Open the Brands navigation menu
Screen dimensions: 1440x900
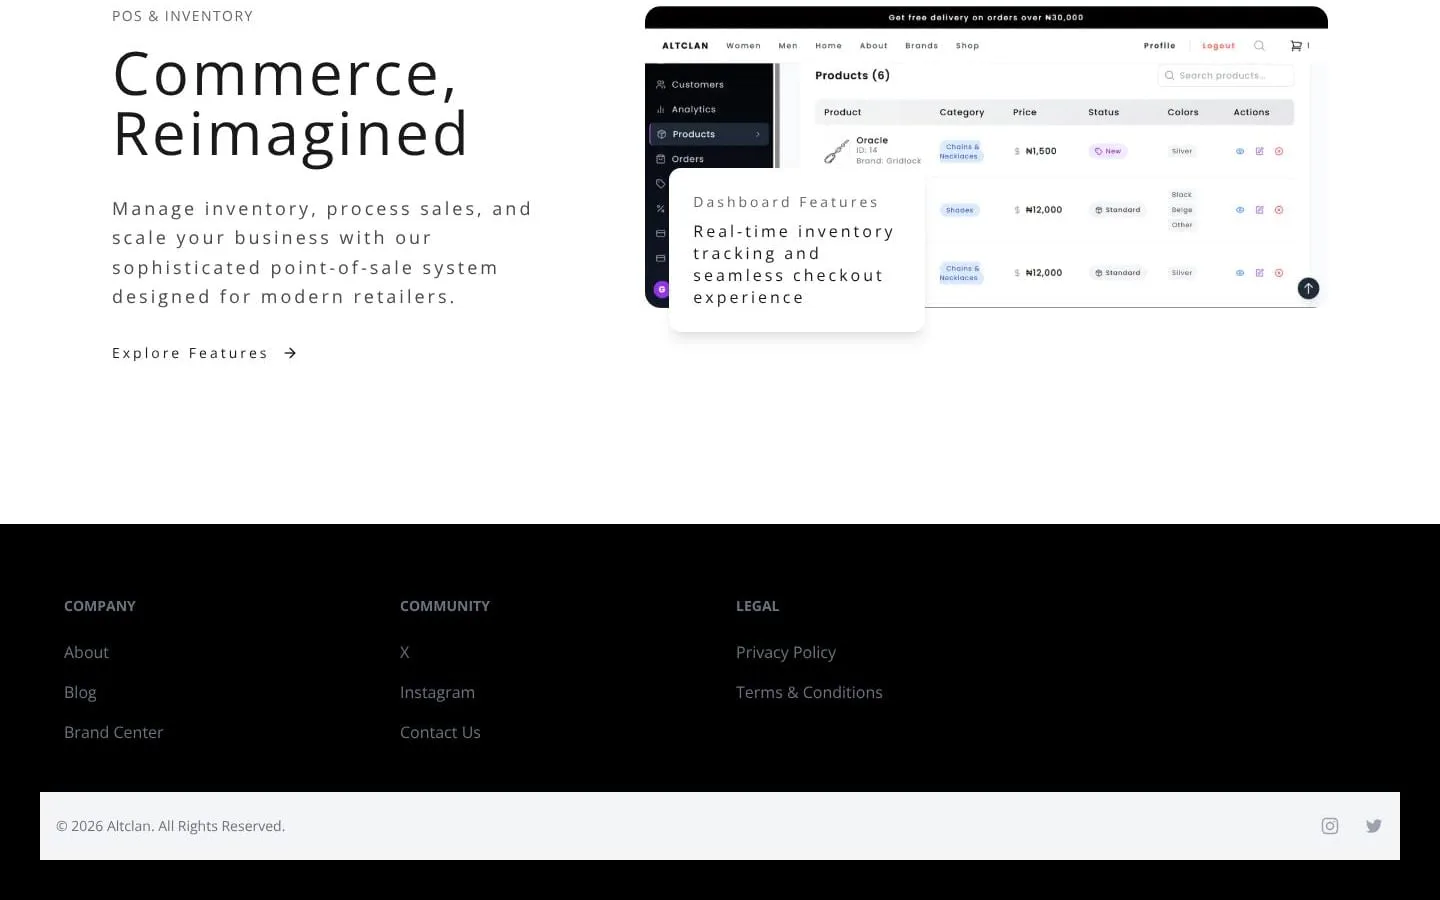pyautogui.click(x=921, y=46)
